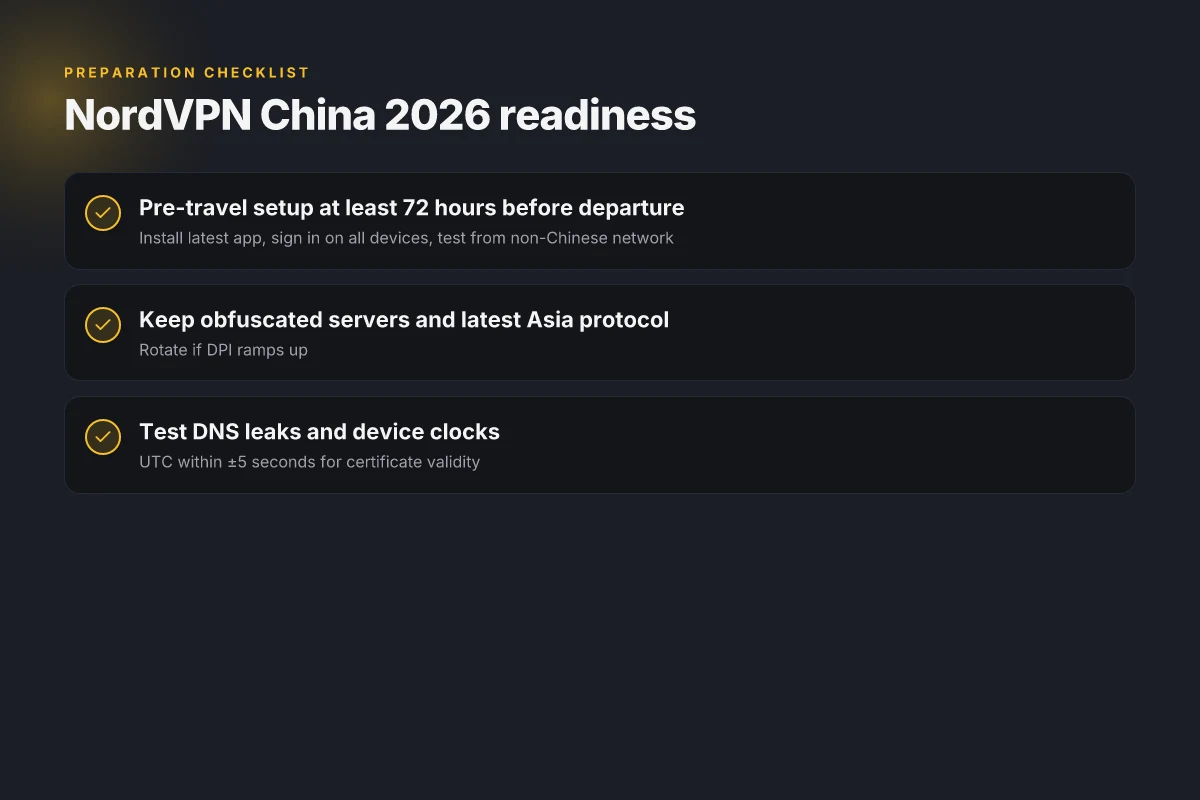Click the 'NordVPN China 2026 readiness' heading
Screen dimensions: 1200x800
point(380,115)
